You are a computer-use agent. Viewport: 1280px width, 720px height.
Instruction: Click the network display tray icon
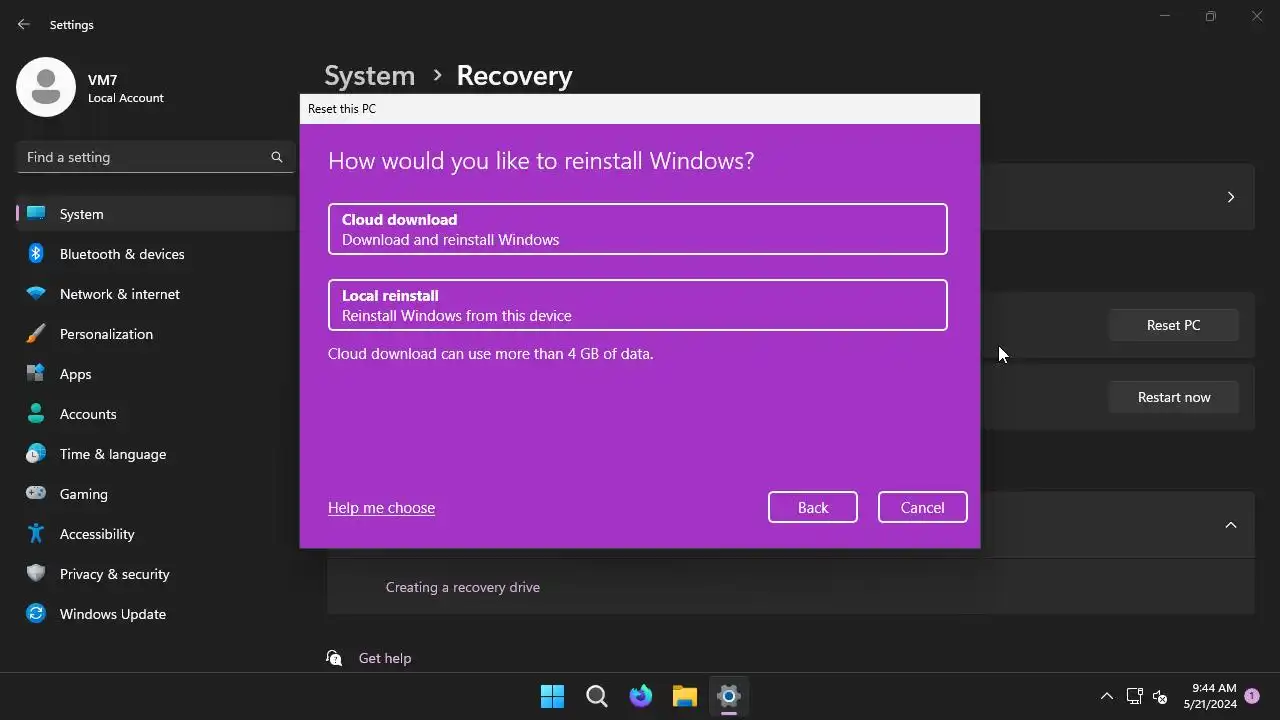coord(1134,696)
